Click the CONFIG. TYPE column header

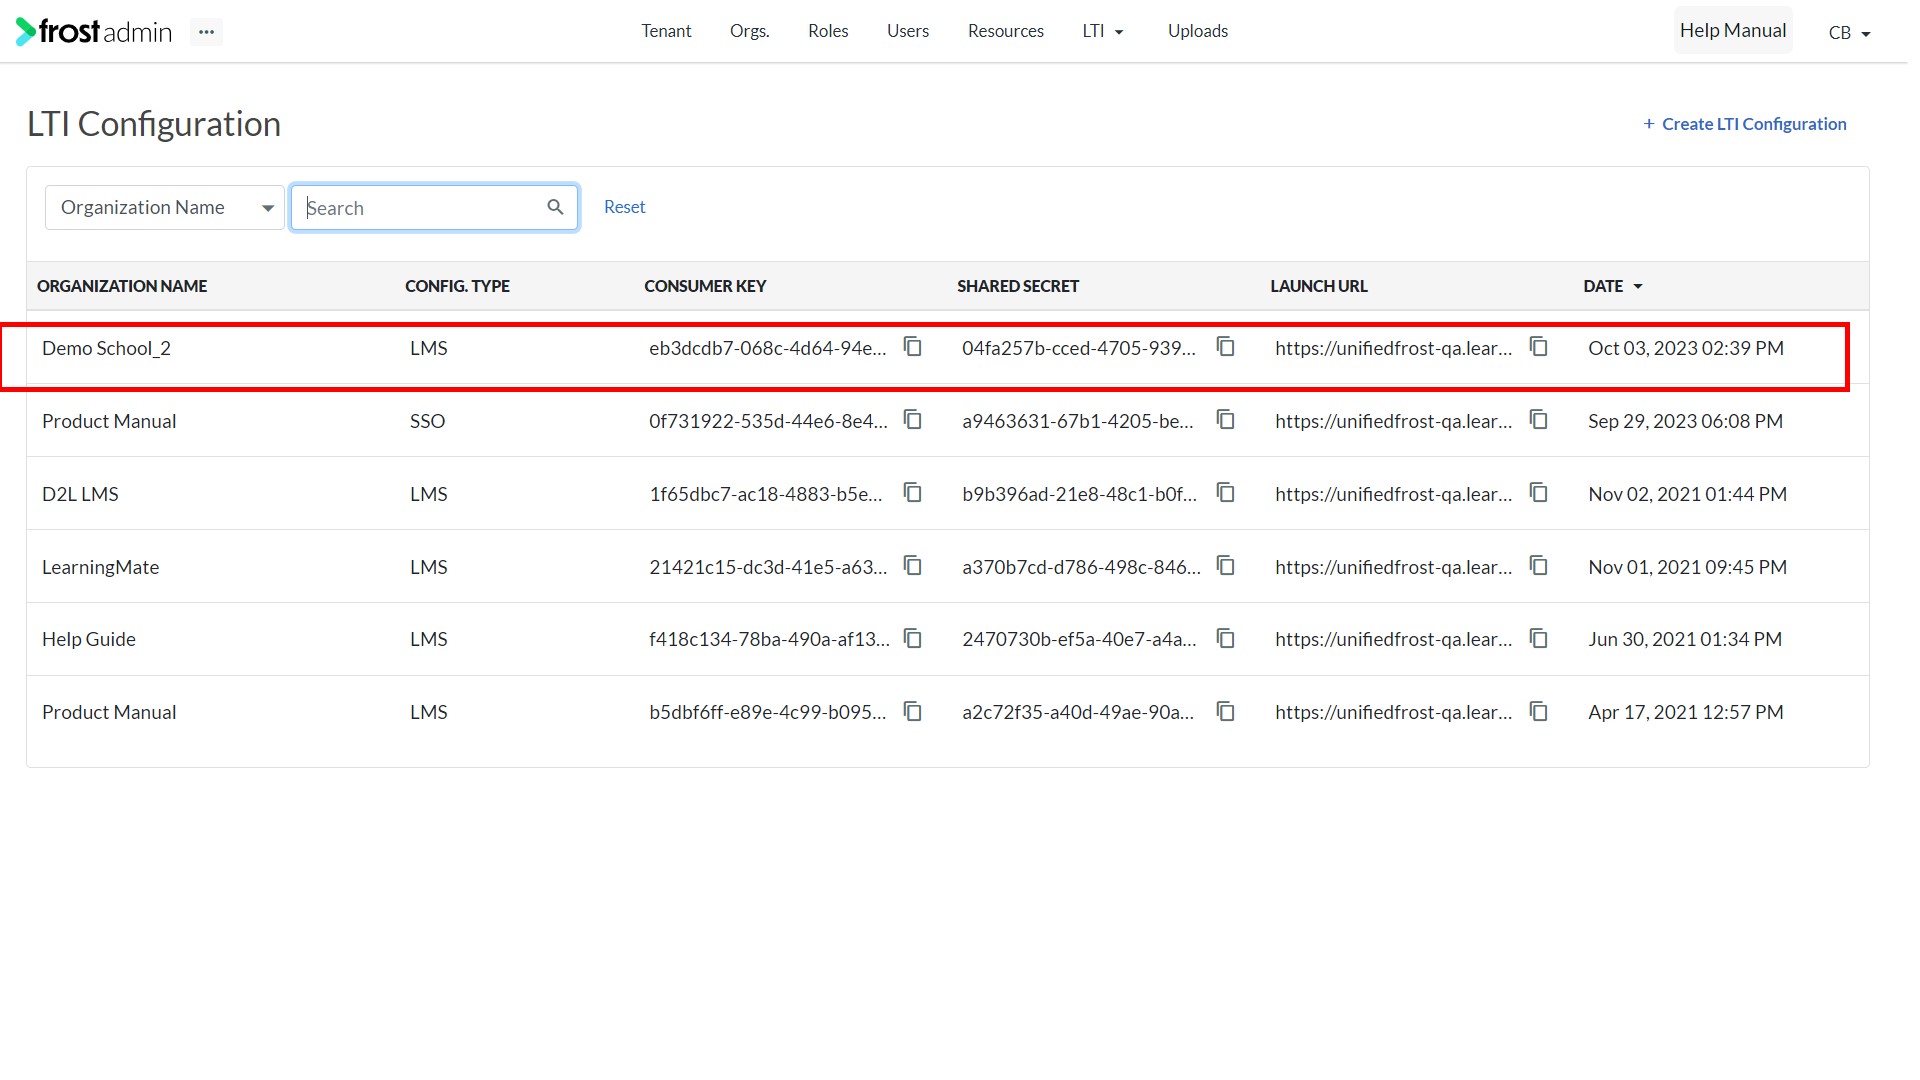tap(457, 286)
